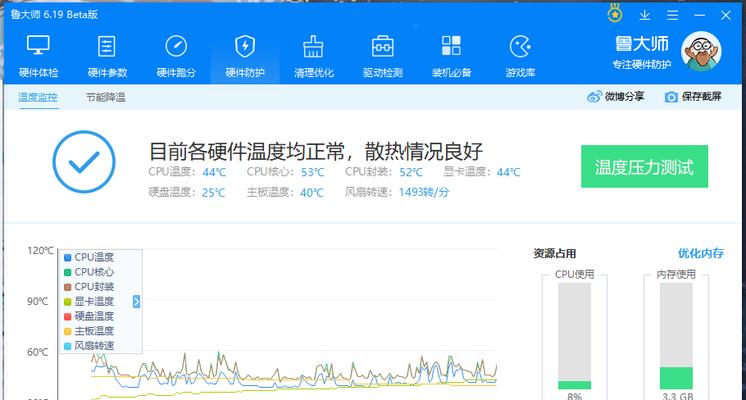Toggle CPU封装 series in chart legend
The height and width of the screenshot is (400, 746).
(89, 287)
